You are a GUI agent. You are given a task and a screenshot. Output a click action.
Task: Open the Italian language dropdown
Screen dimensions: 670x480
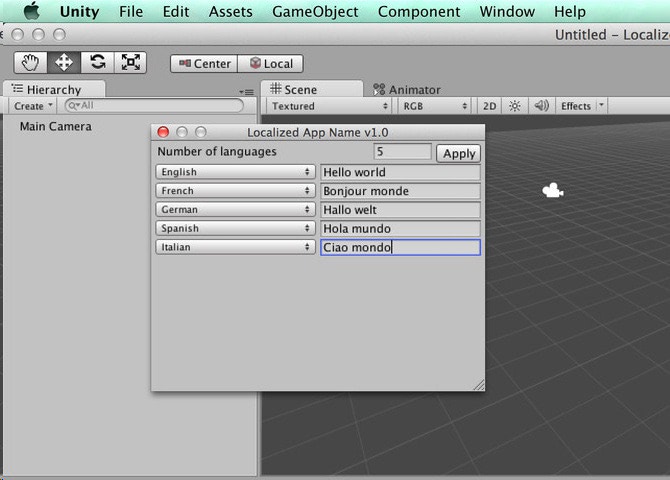[x=235, y=247]
